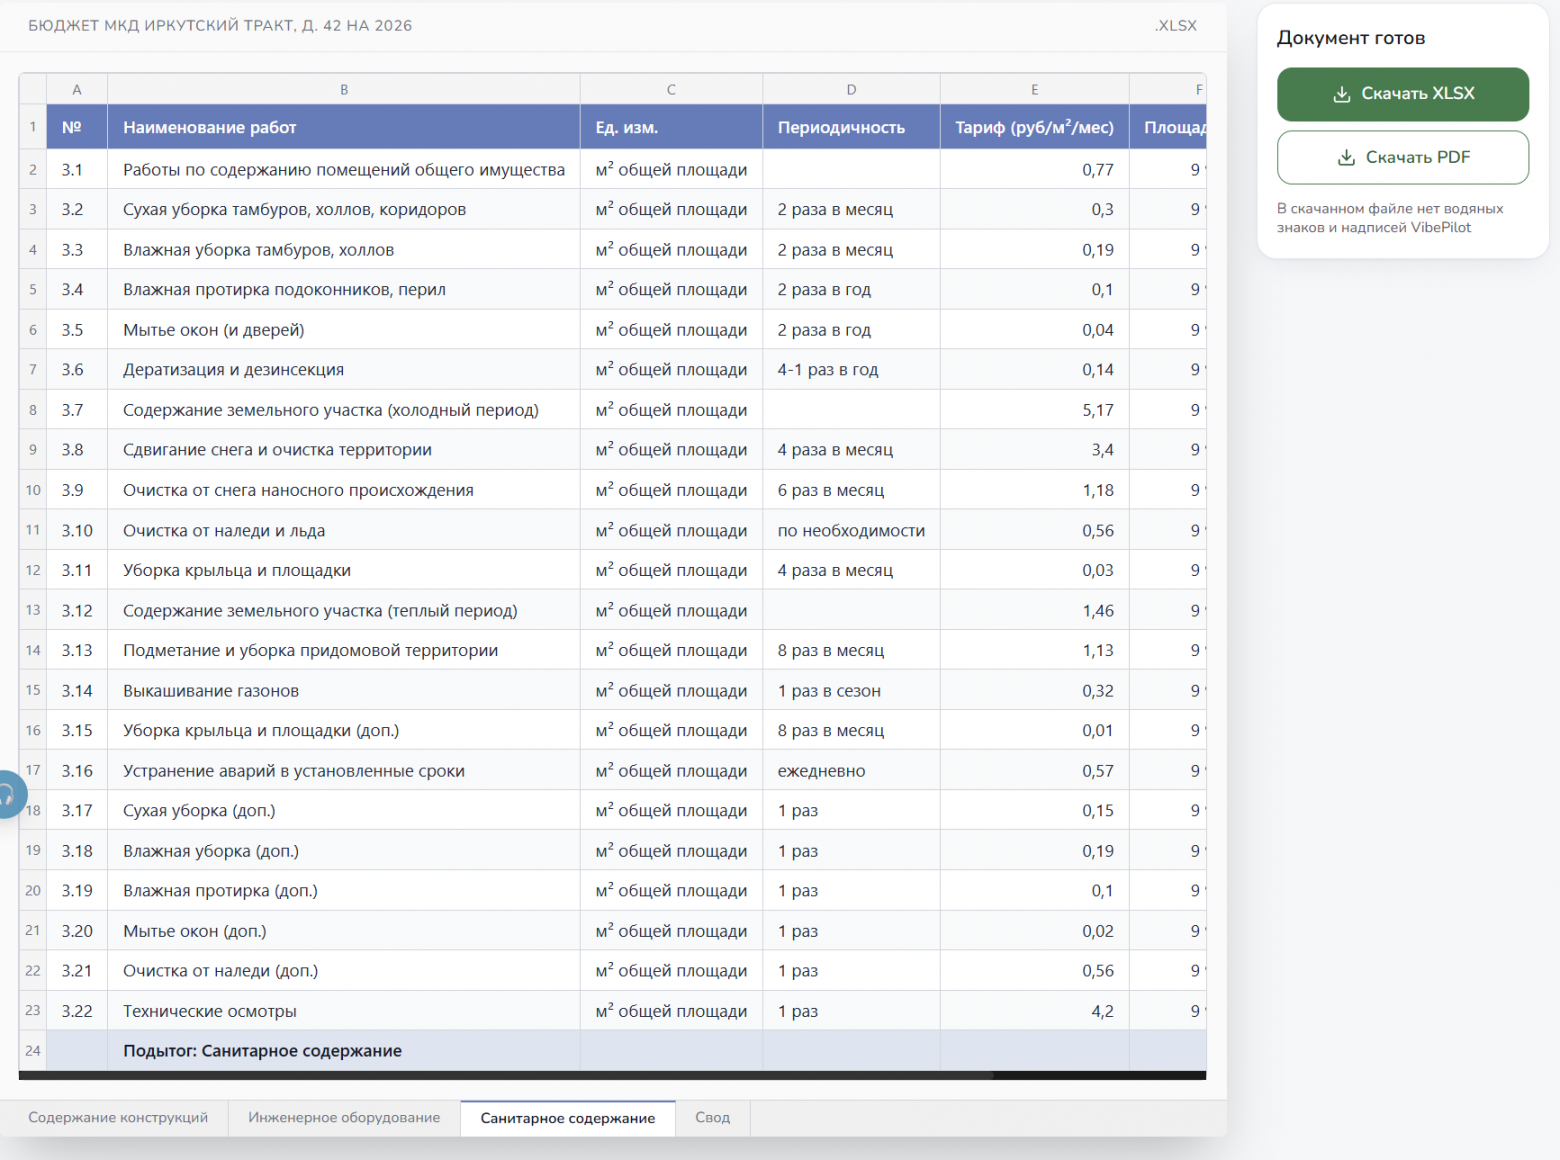Click the download icon on Скачать XLSX
Image resolution: width=1560 pixels, height=1160 pixels.
coord(1342,94)
